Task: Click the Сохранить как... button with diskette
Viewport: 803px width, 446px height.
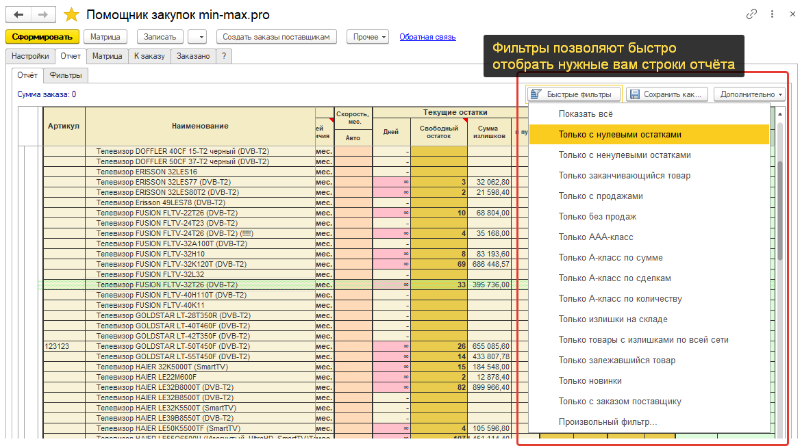Action: (667, 94)
